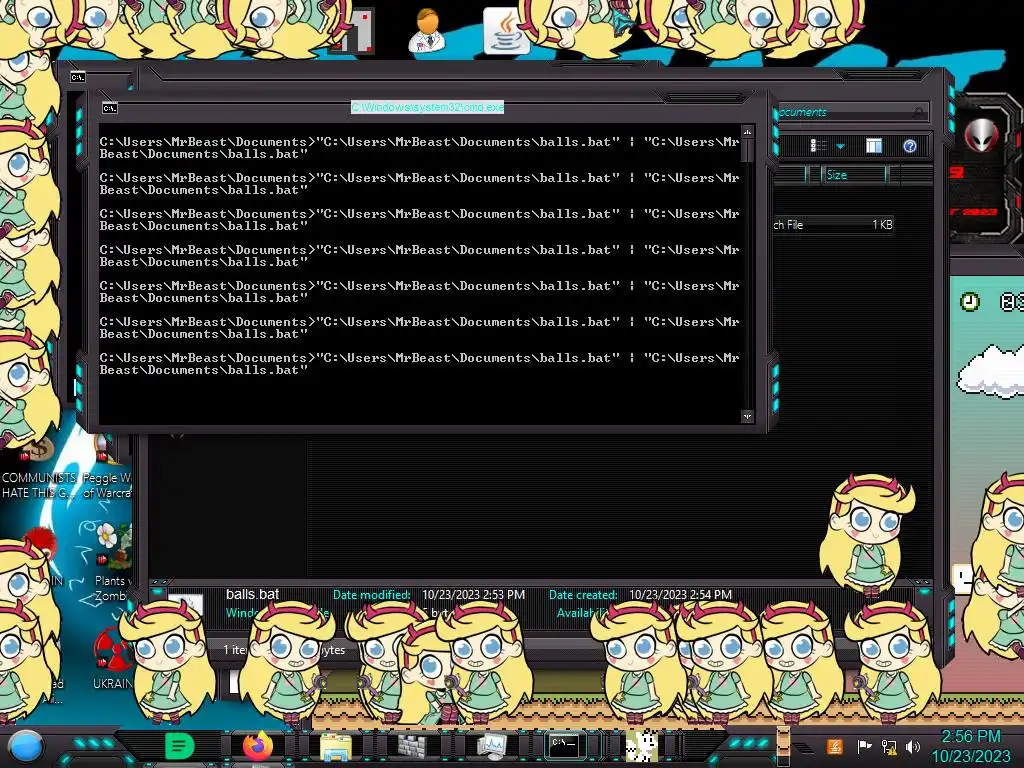Click the brick wall firewall taskbar icon
The height and width of the screenshot is (768, 1024).
click(412, 746)
